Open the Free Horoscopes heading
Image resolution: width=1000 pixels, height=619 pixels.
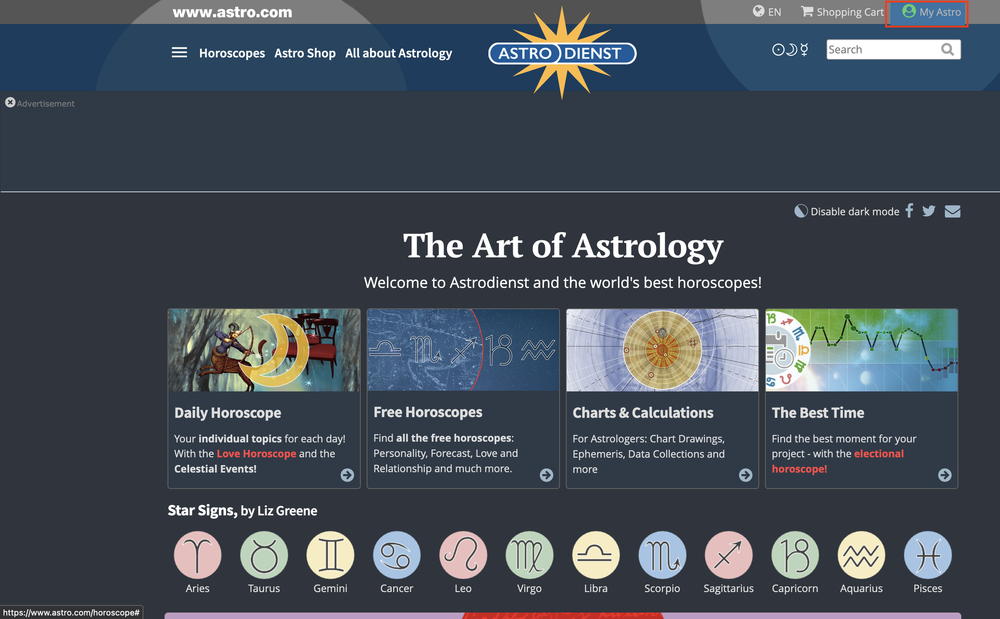[x=428, y=412]
